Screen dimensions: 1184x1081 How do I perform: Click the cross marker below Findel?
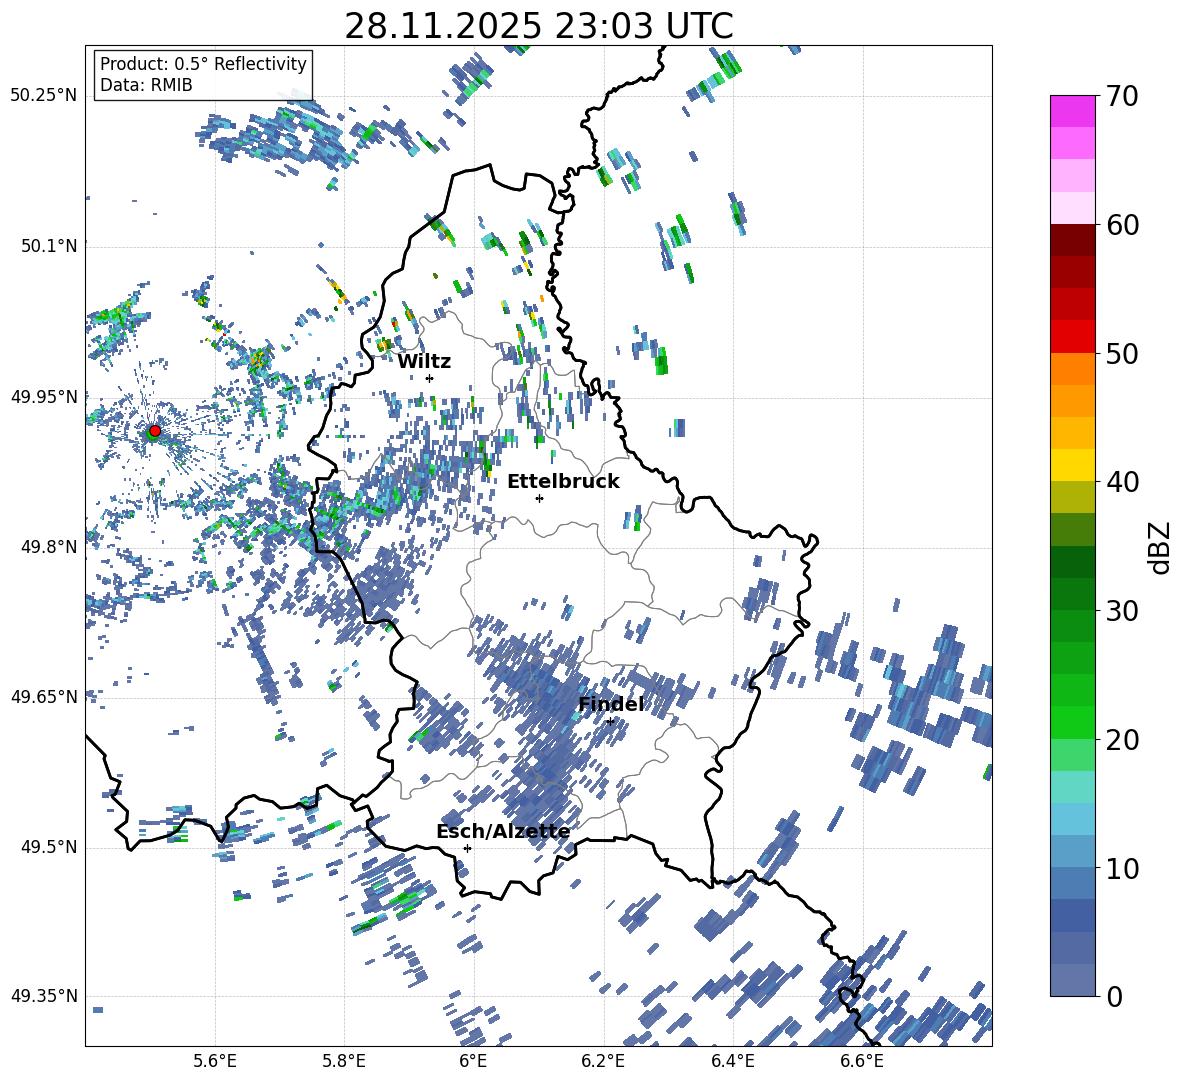[x=610, y=721]
